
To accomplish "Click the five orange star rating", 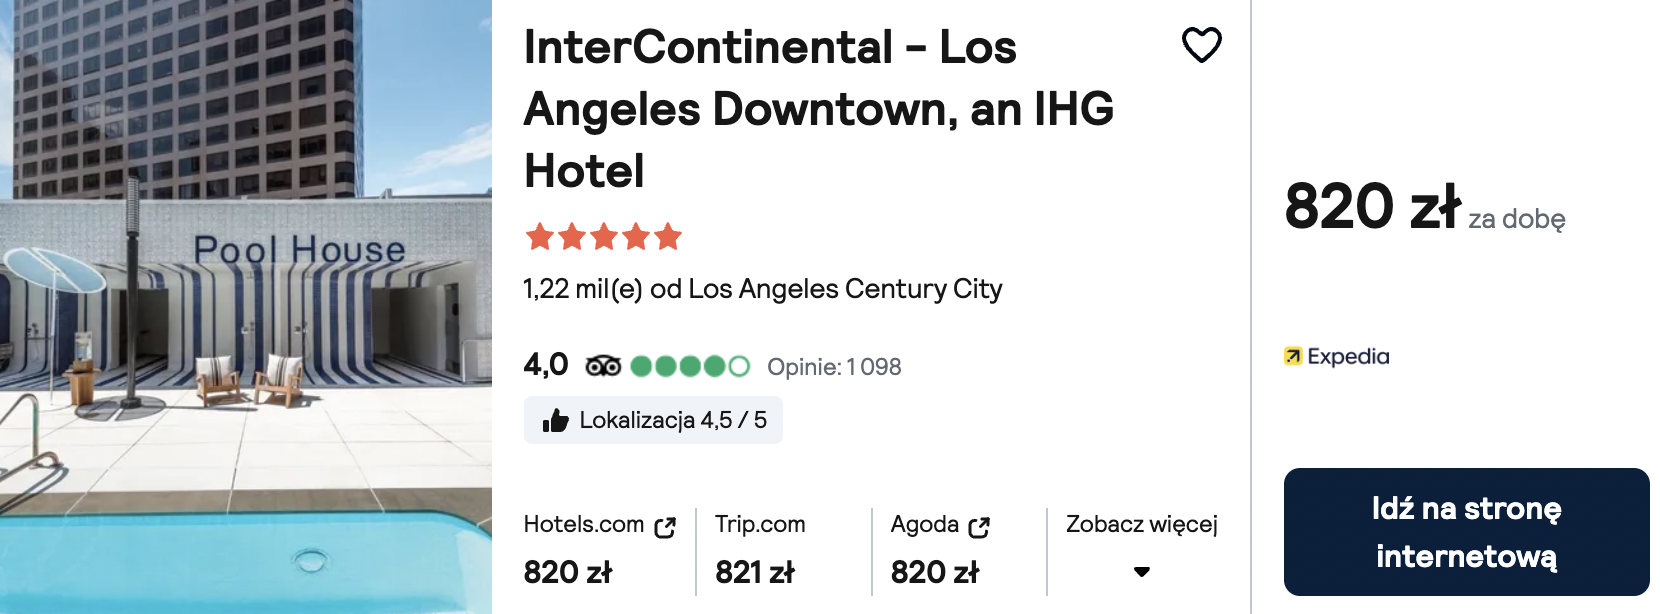I will 603,237.
